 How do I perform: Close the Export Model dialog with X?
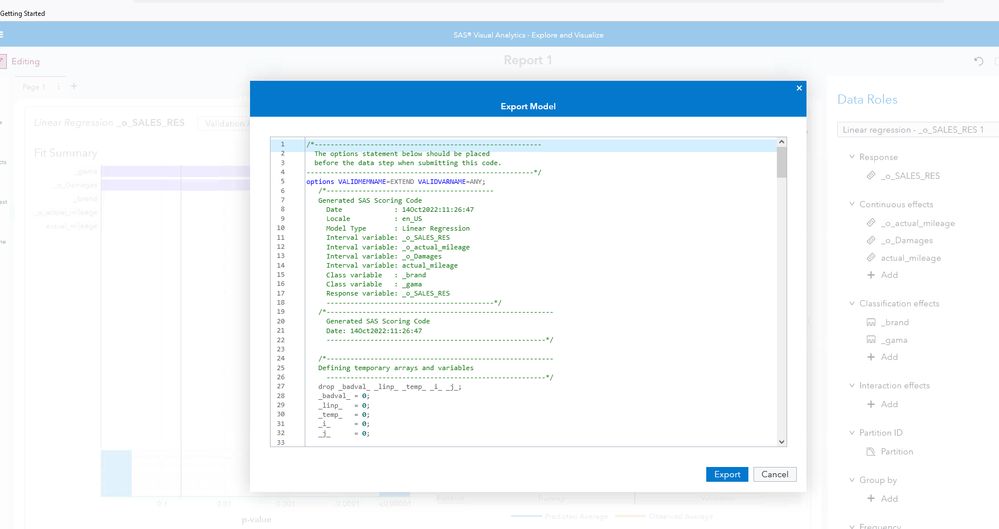click(x=799, y=88)
